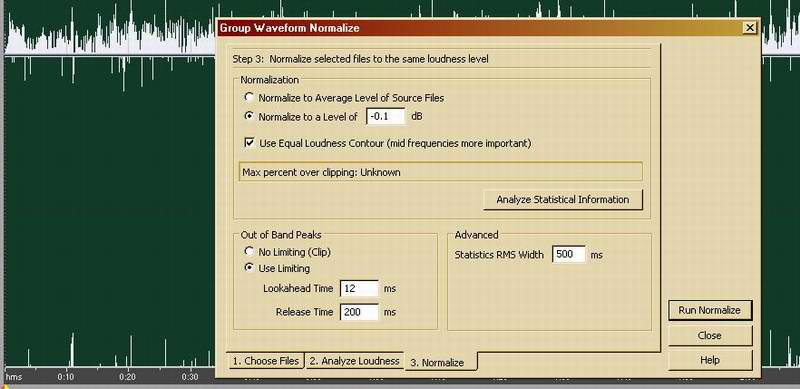This screenshot has width=800, height=389.
Task: Click the 0:20 mark on timeline ruler
Action: click(128, 377)
